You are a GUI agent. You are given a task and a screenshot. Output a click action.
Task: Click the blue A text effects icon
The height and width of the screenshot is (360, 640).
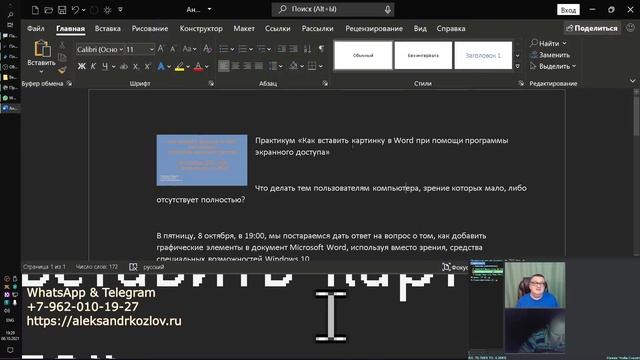(x=161, y=66)
